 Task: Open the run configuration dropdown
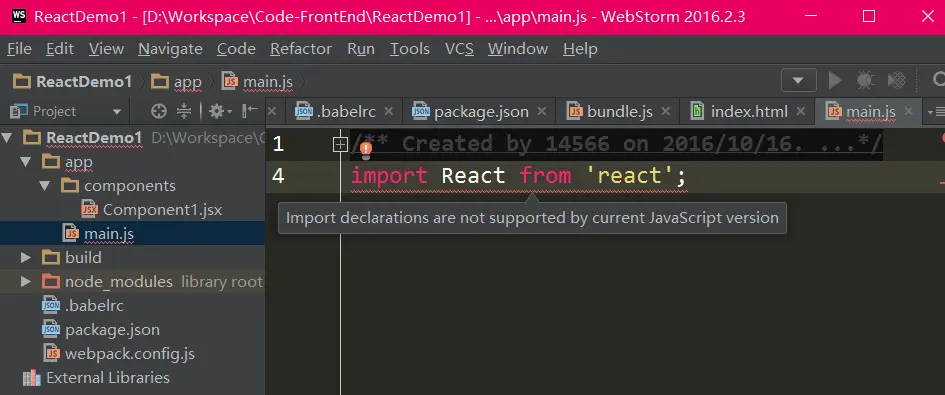(799, 80)
